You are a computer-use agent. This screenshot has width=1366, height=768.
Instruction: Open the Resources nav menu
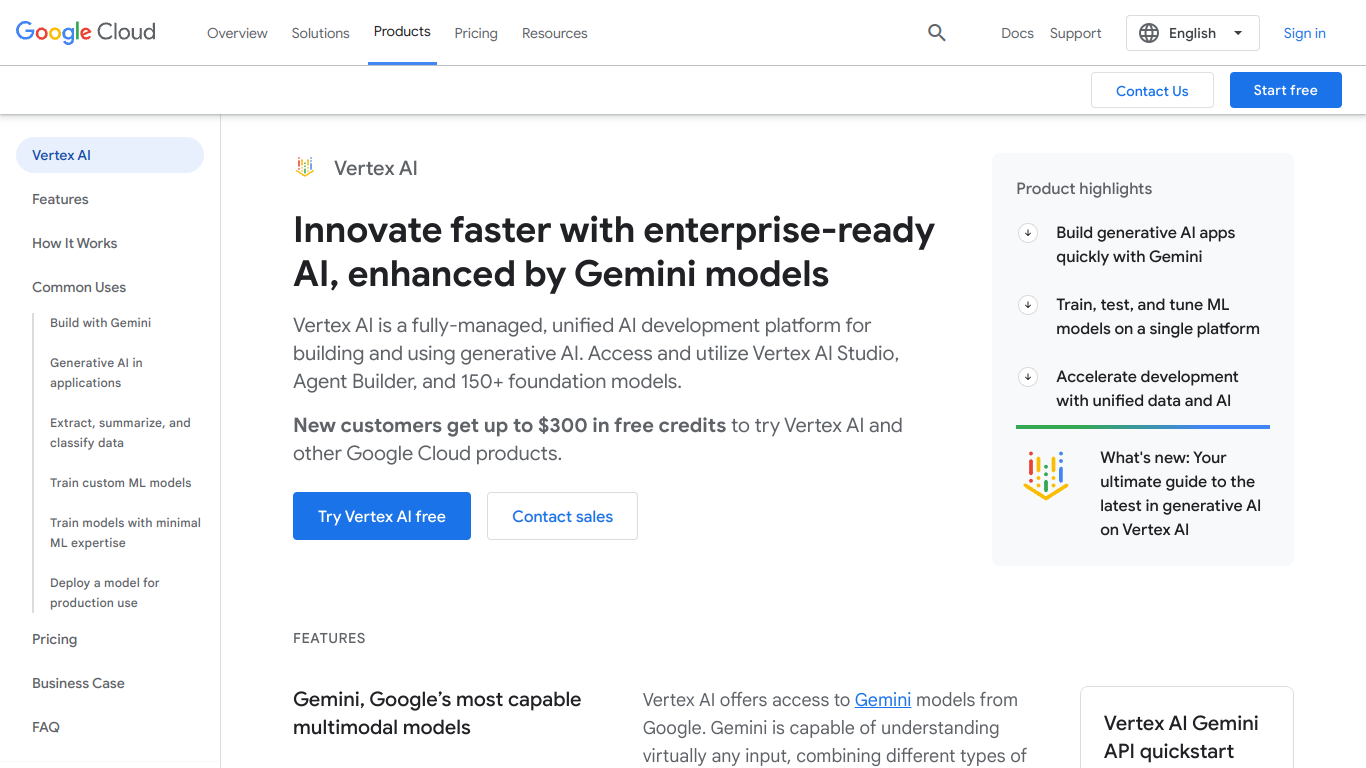[555, 33]
